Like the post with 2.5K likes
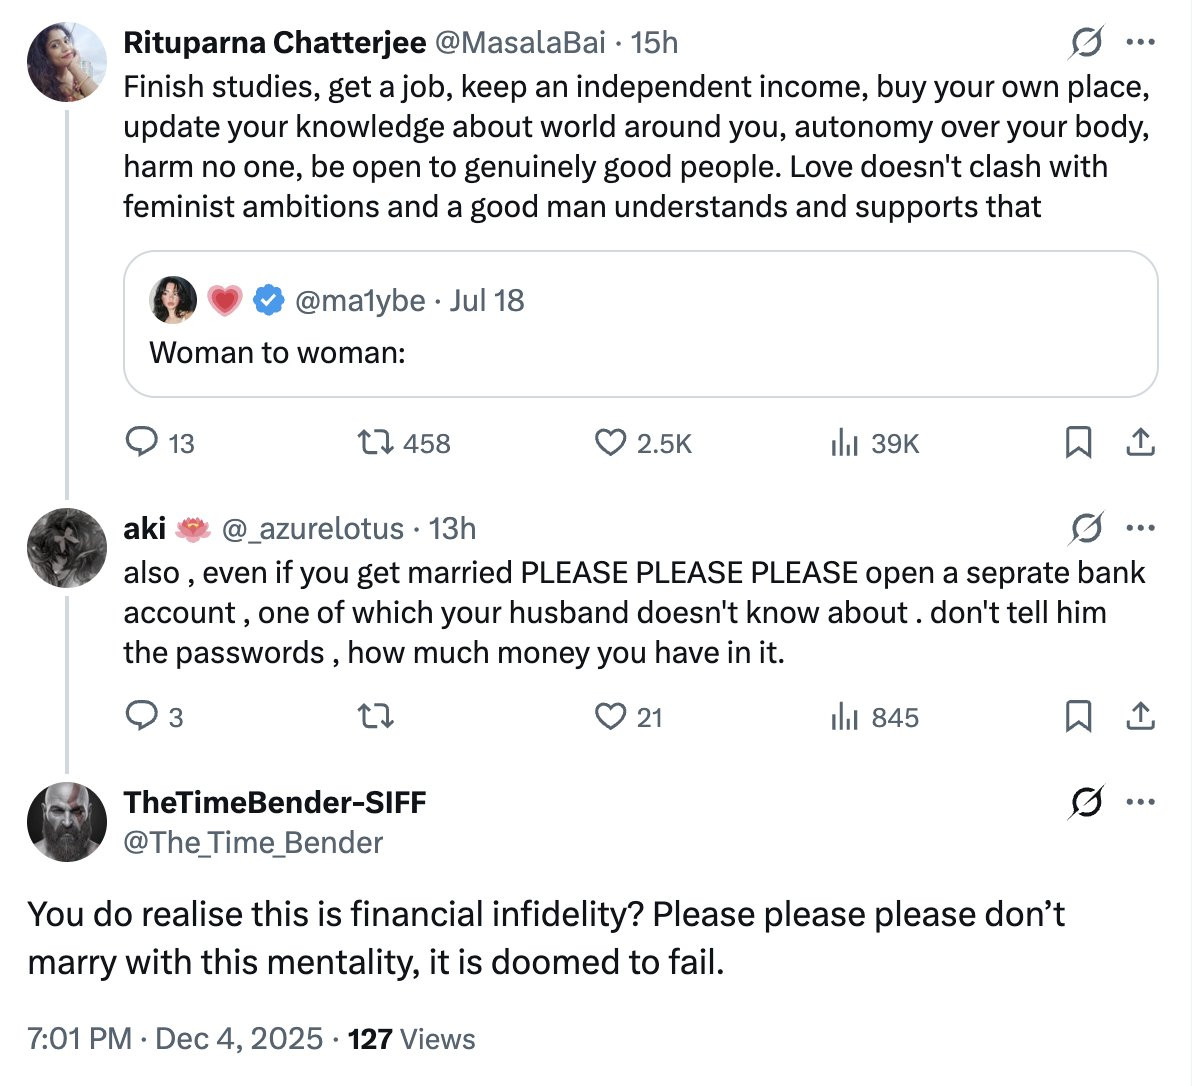This screenshot has height=1086, width=1192. [610, 442]
